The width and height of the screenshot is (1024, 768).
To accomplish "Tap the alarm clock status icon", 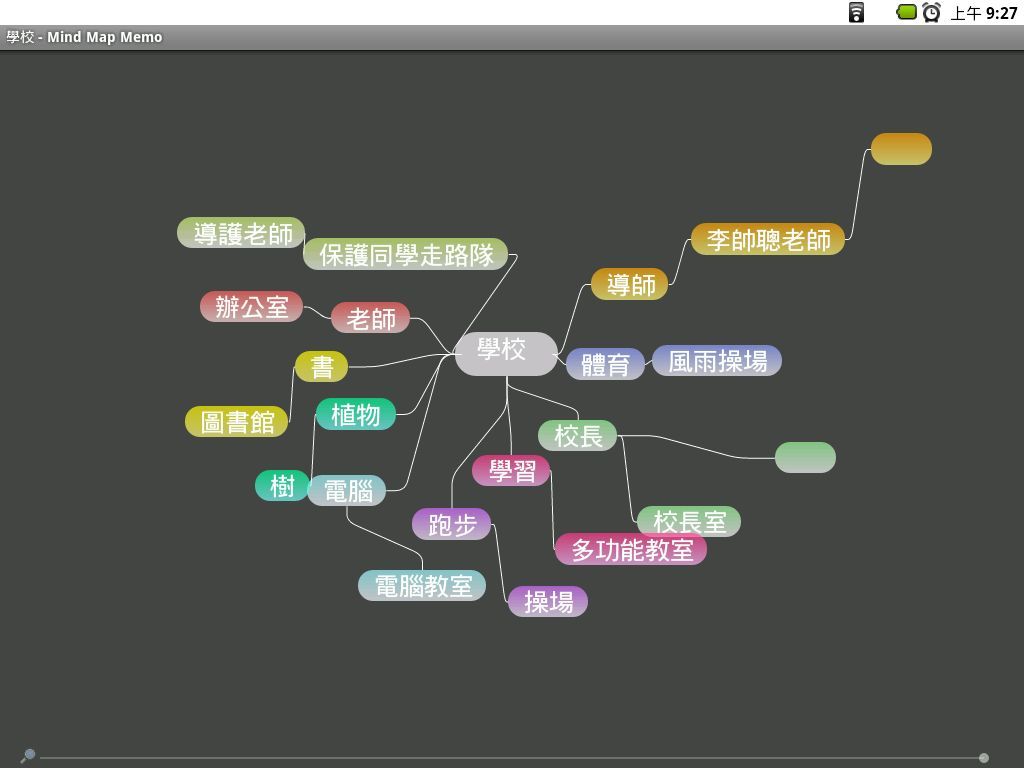I will [x=931, y=13].
